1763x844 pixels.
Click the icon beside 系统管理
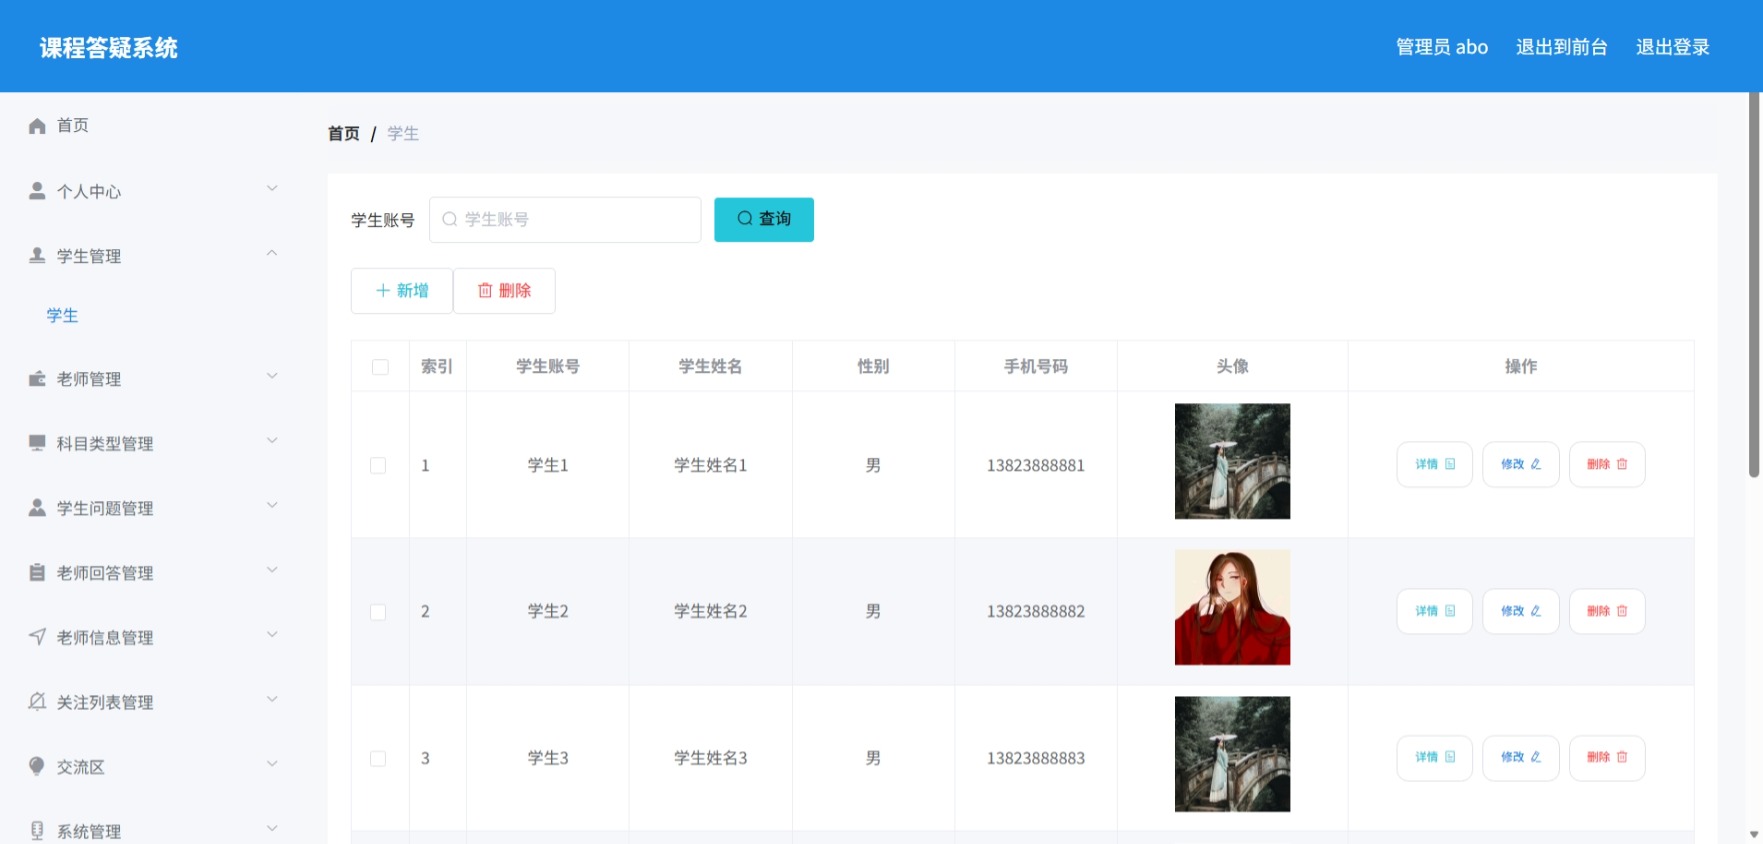click(37, 831)
